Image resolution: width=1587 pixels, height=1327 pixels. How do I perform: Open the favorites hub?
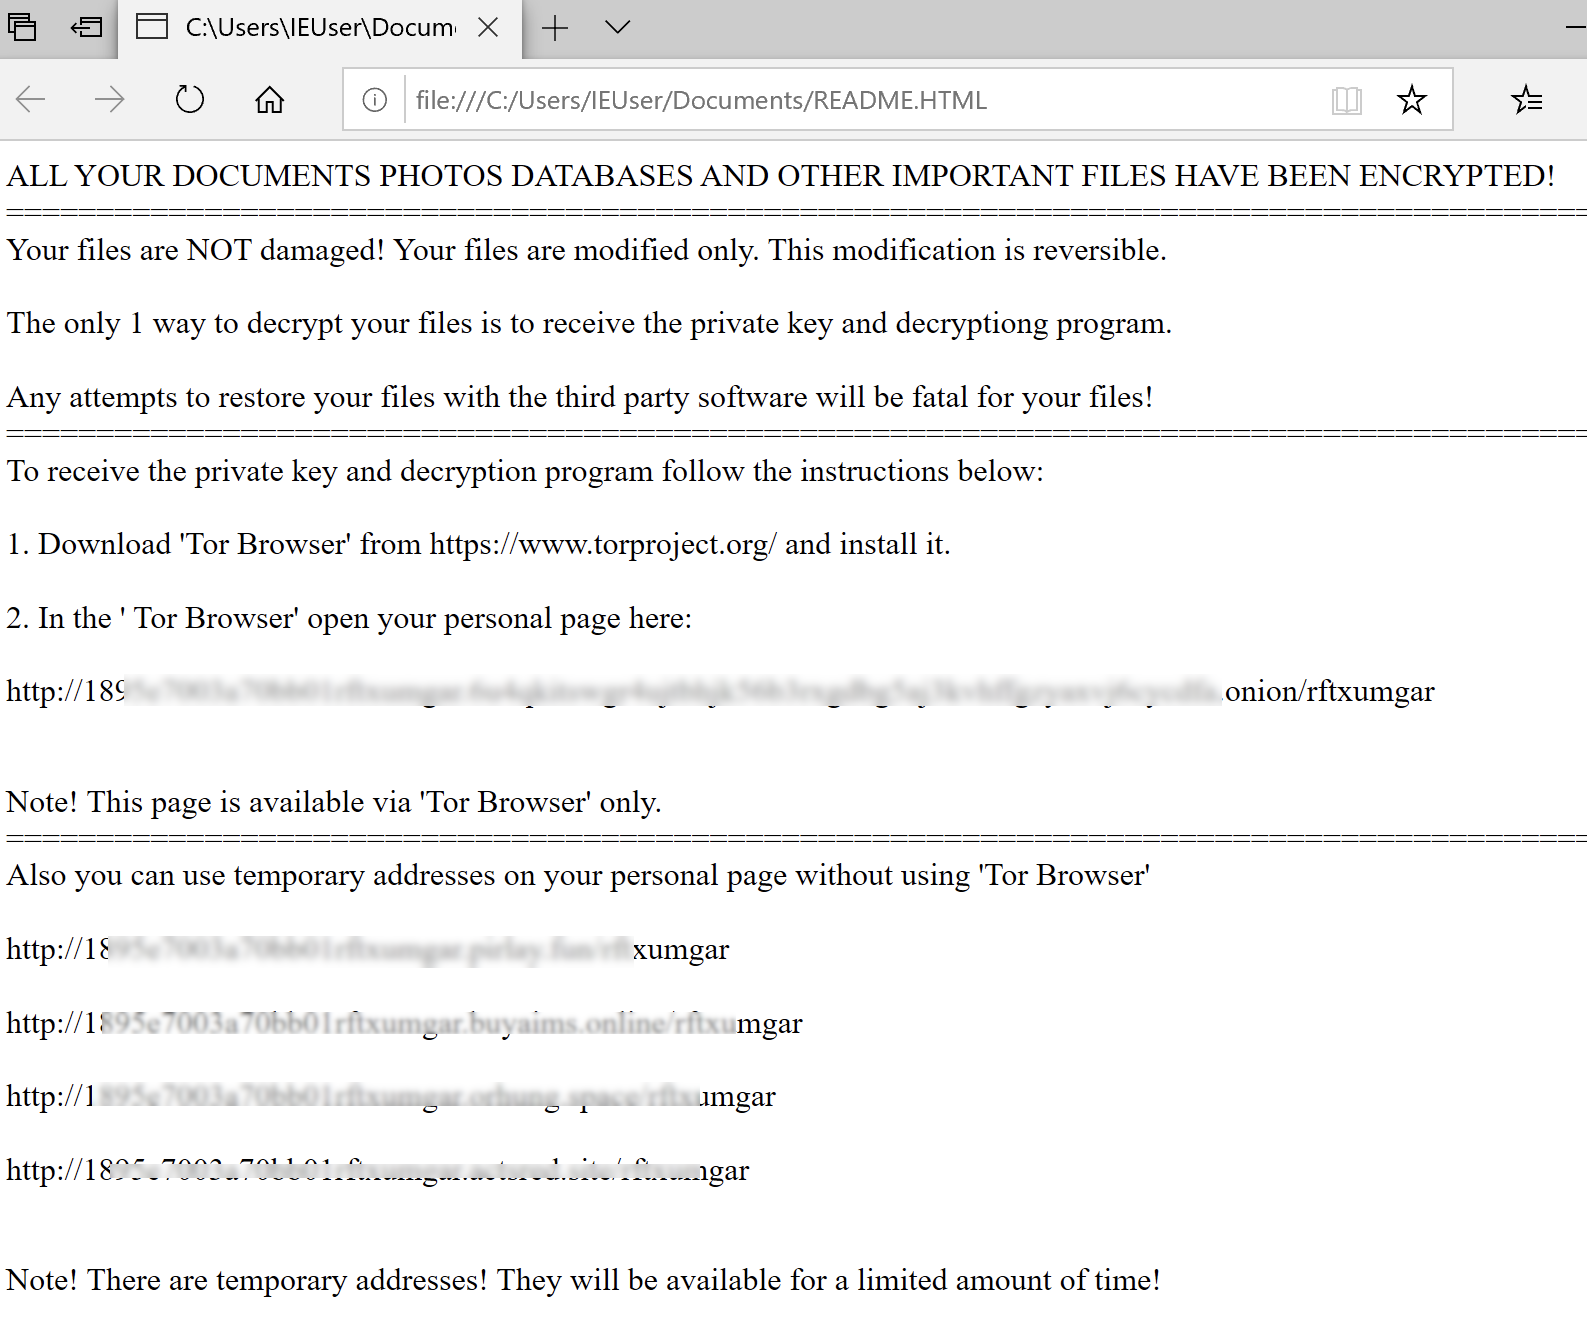pyautogui.click(x=1527, y=100)
